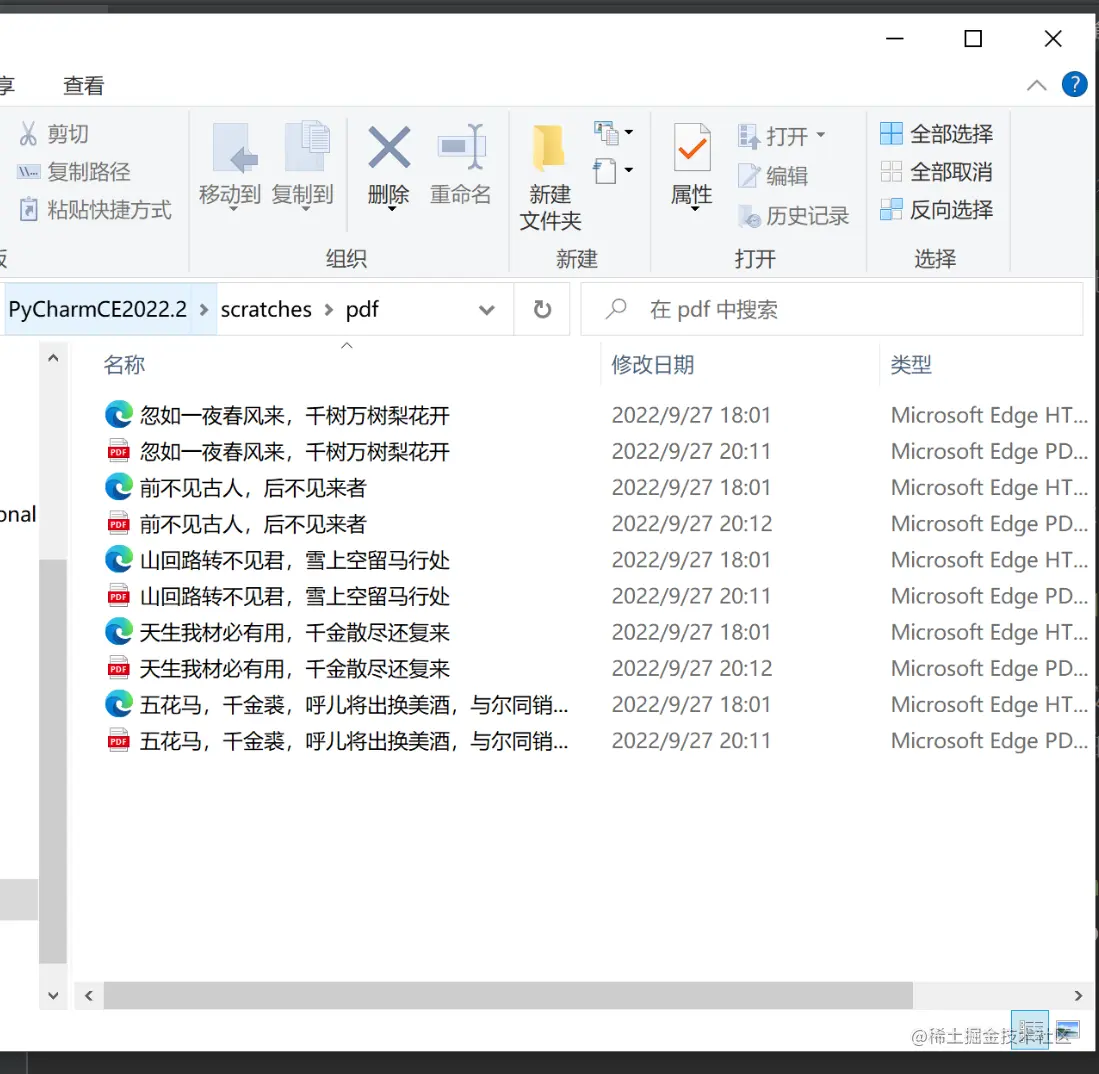Maximize the Explorer window
1099x1074 pixels.
pyautogui.click(x=973, y=39)
